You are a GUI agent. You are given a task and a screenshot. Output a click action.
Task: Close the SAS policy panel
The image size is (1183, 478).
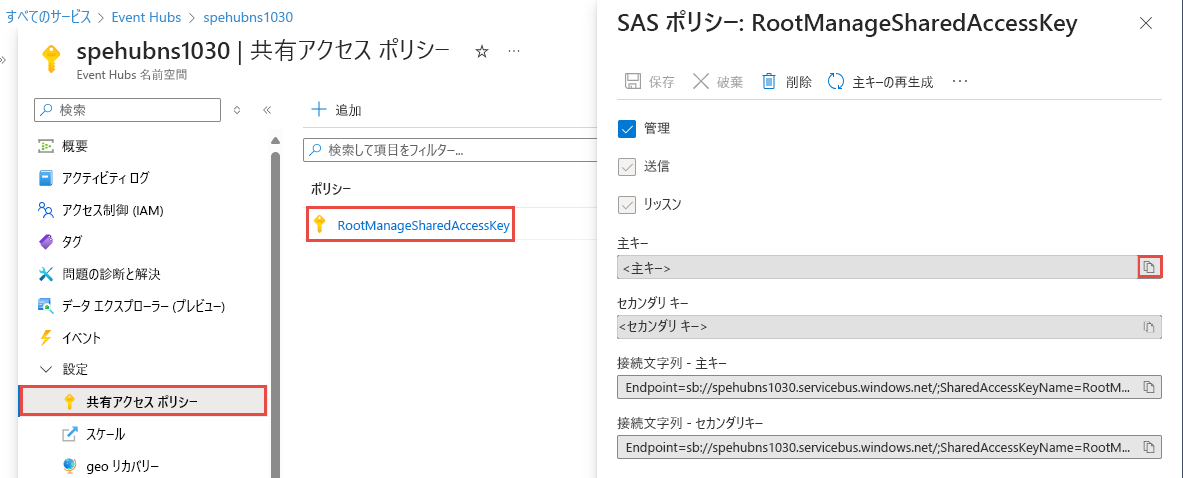pyautogui.click(x=1145, y=23)
